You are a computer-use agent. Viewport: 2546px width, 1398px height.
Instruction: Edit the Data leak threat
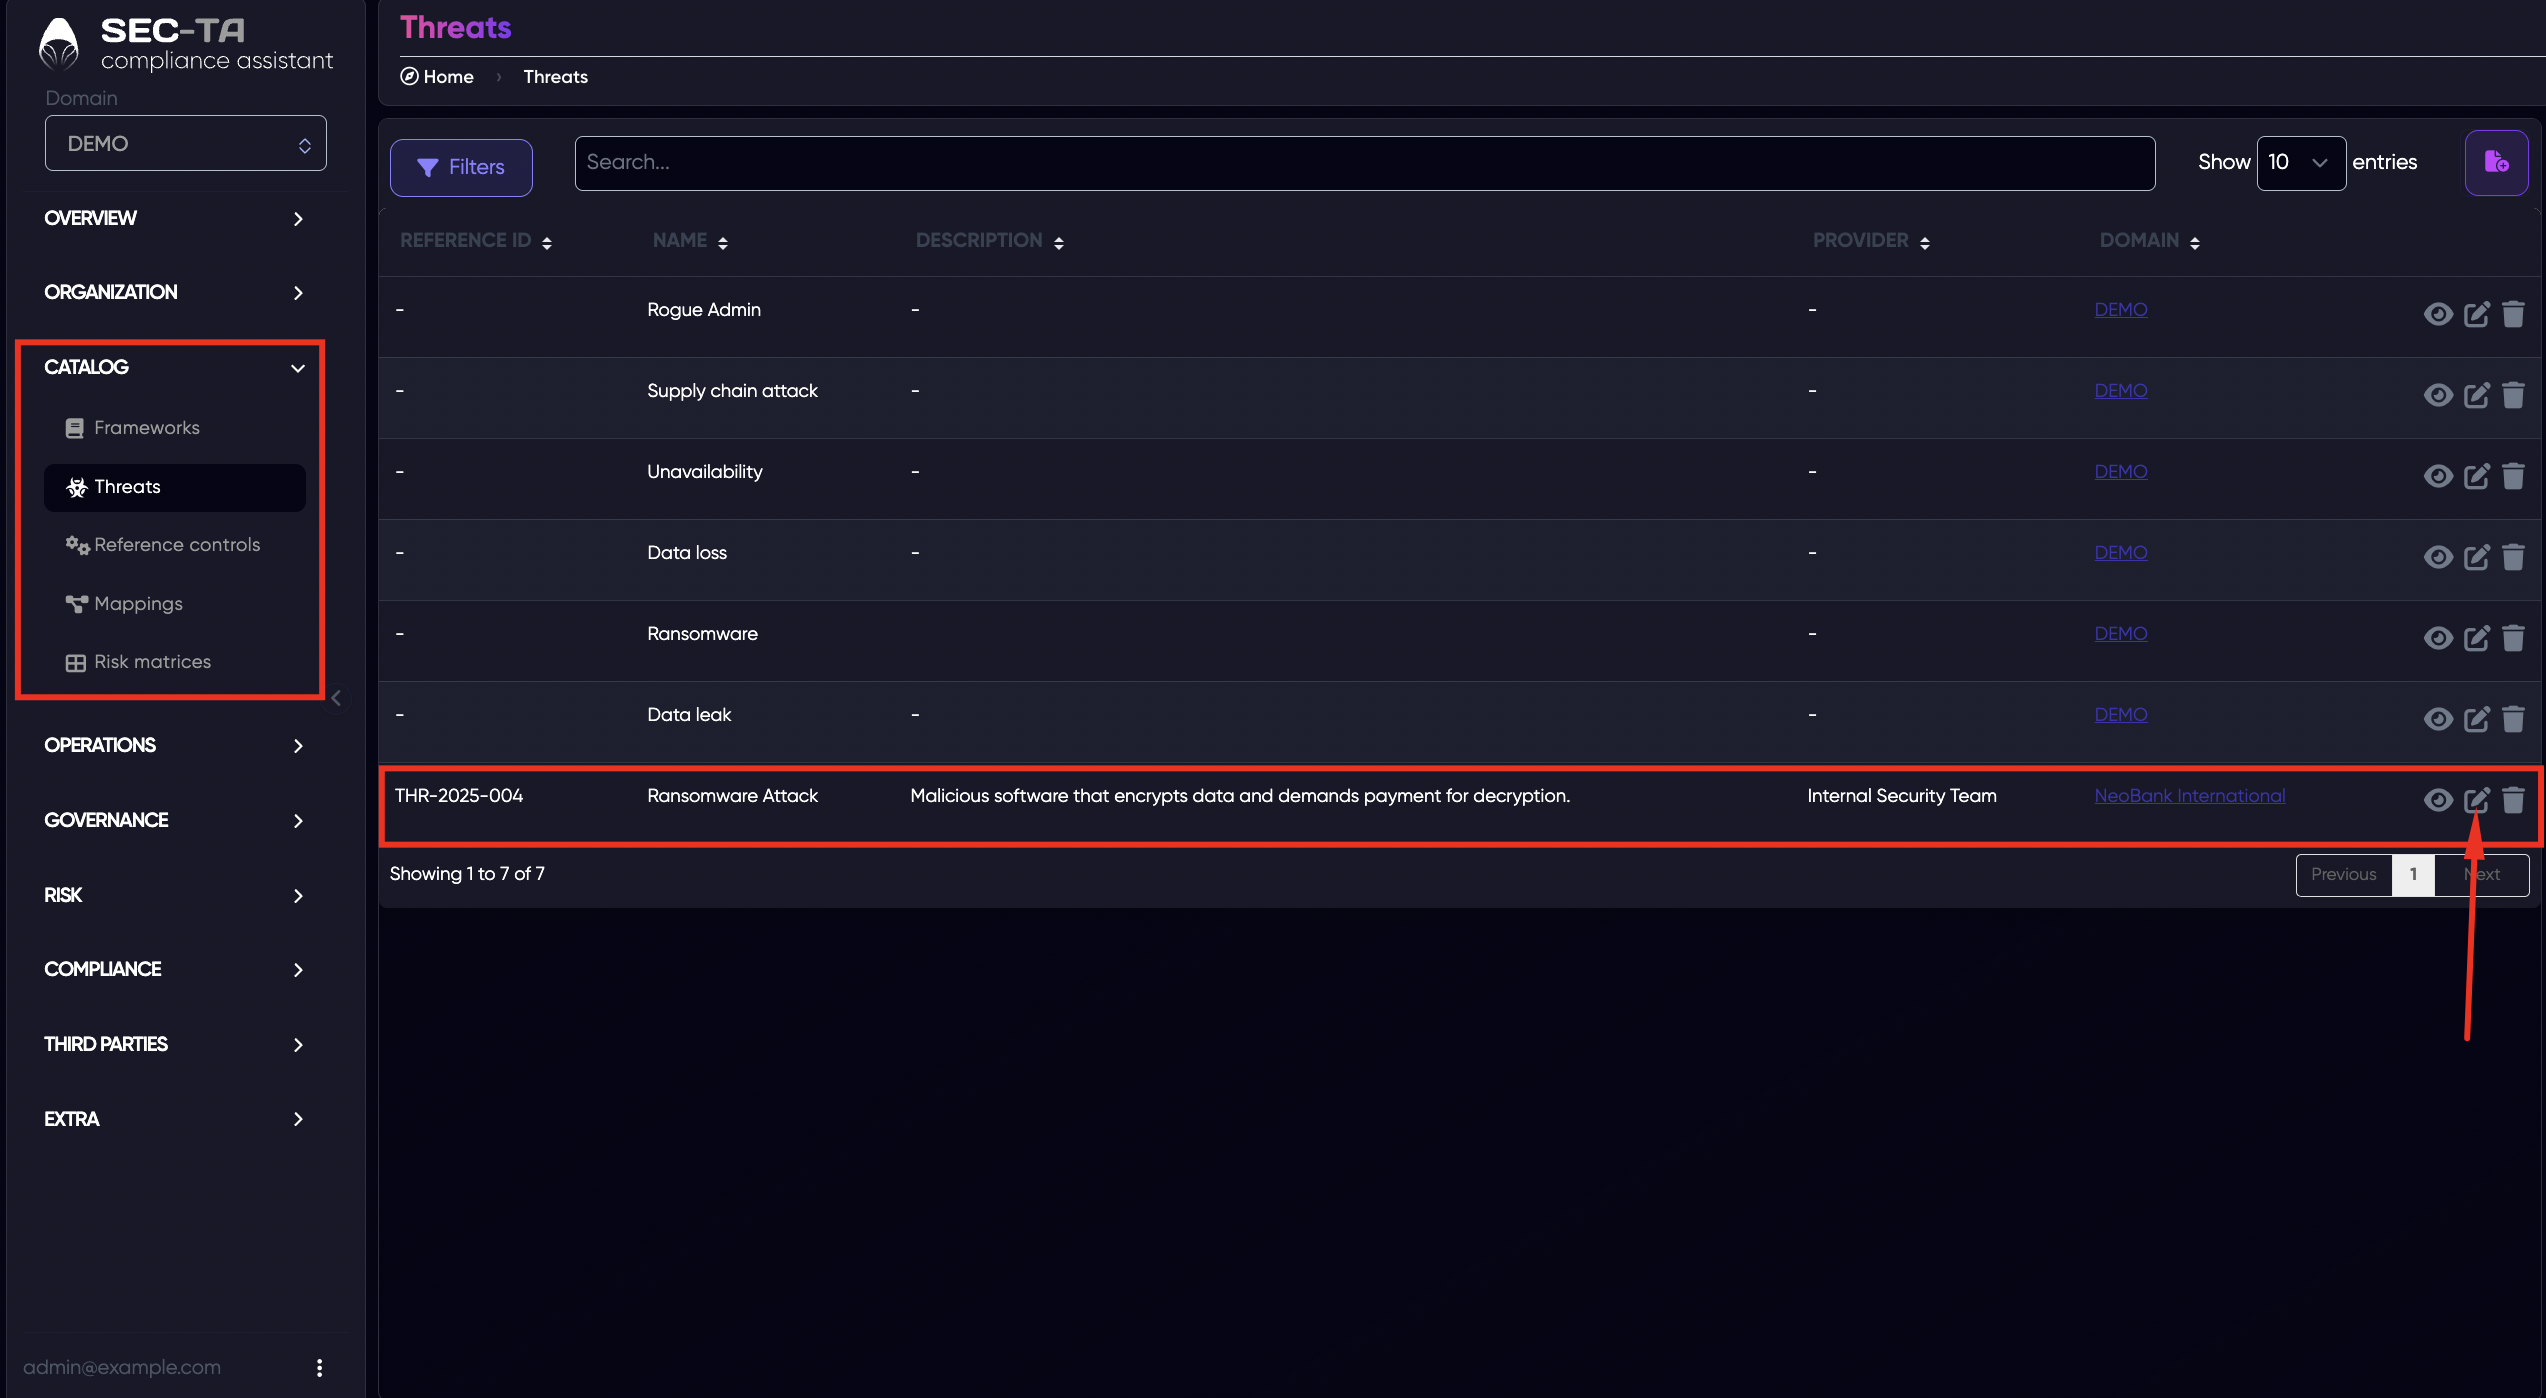pos(2476,719)
